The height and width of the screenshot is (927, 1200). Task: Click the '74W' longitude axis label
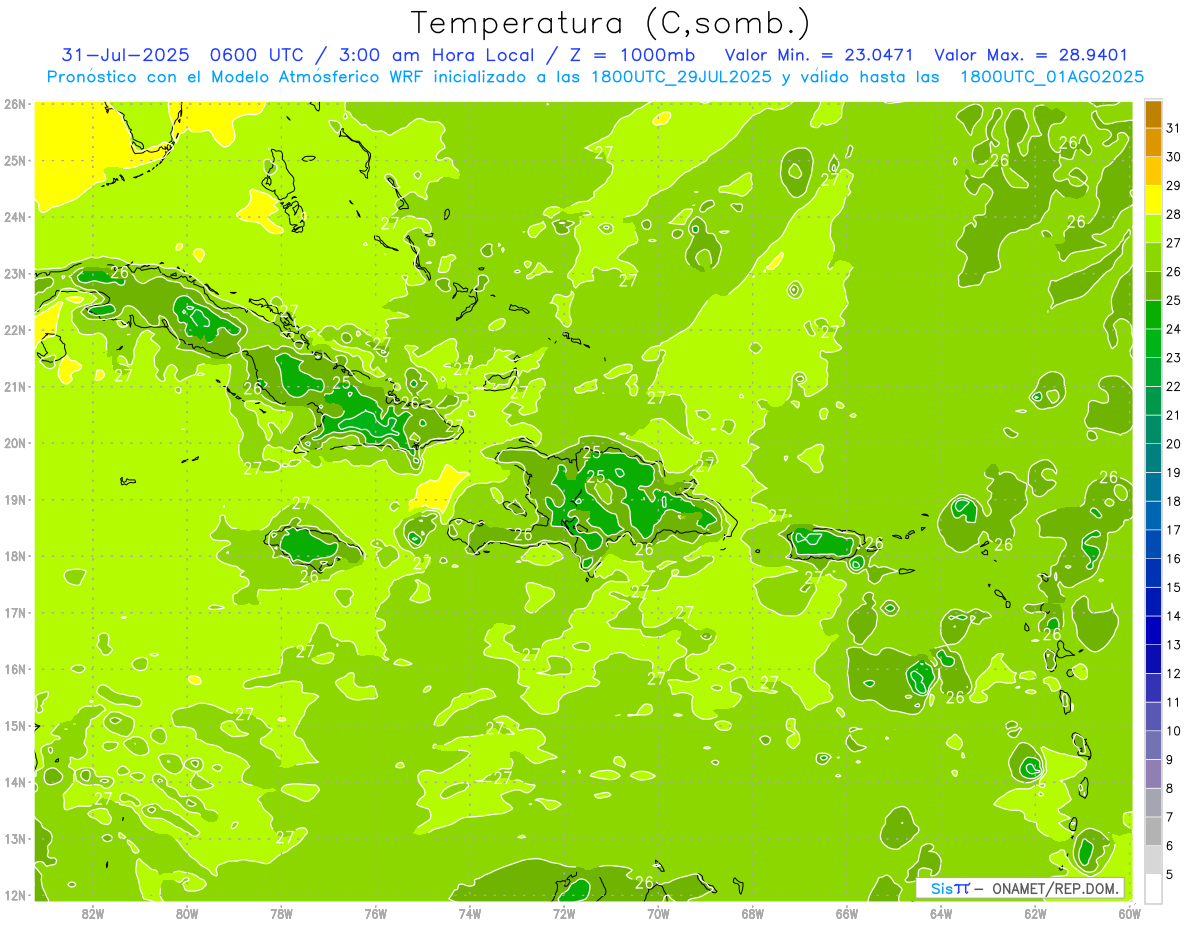point(470,913)
